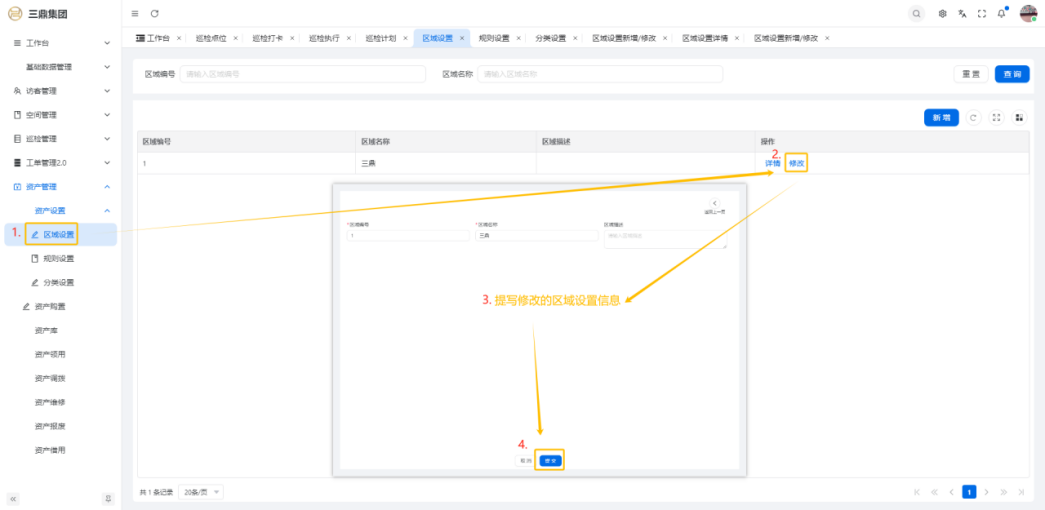This screenshot has width=1045, height=510.
Task: Open settings via the gear icon
Action: point(943,13)
